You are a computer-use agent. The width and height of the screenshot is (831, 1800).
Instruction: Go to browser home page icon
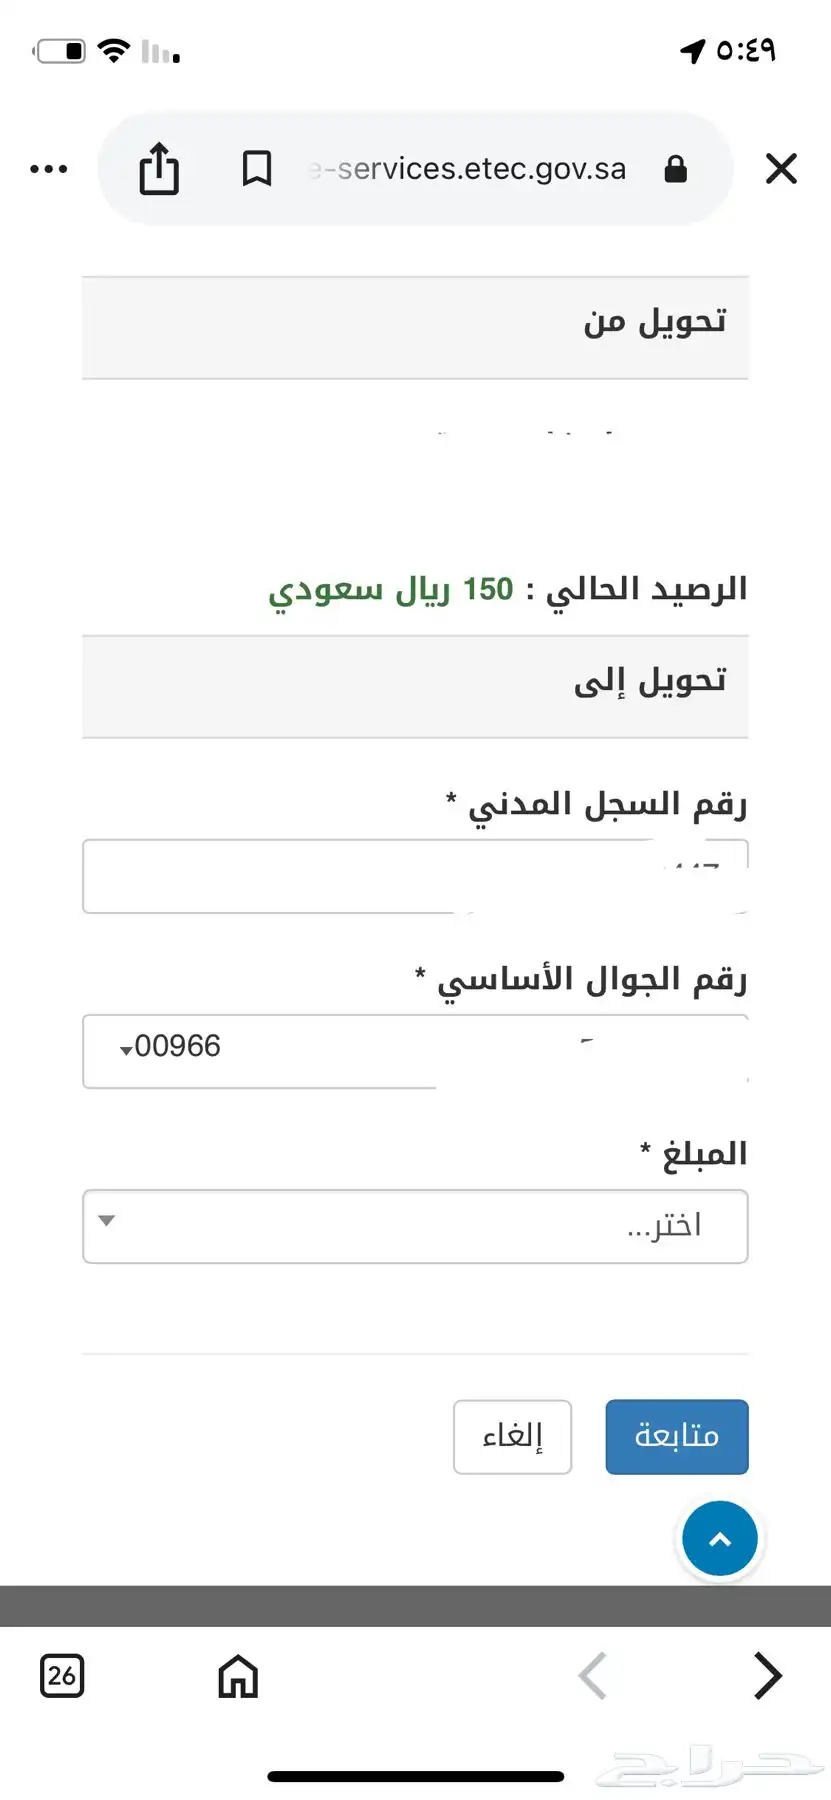(238, 1675)
